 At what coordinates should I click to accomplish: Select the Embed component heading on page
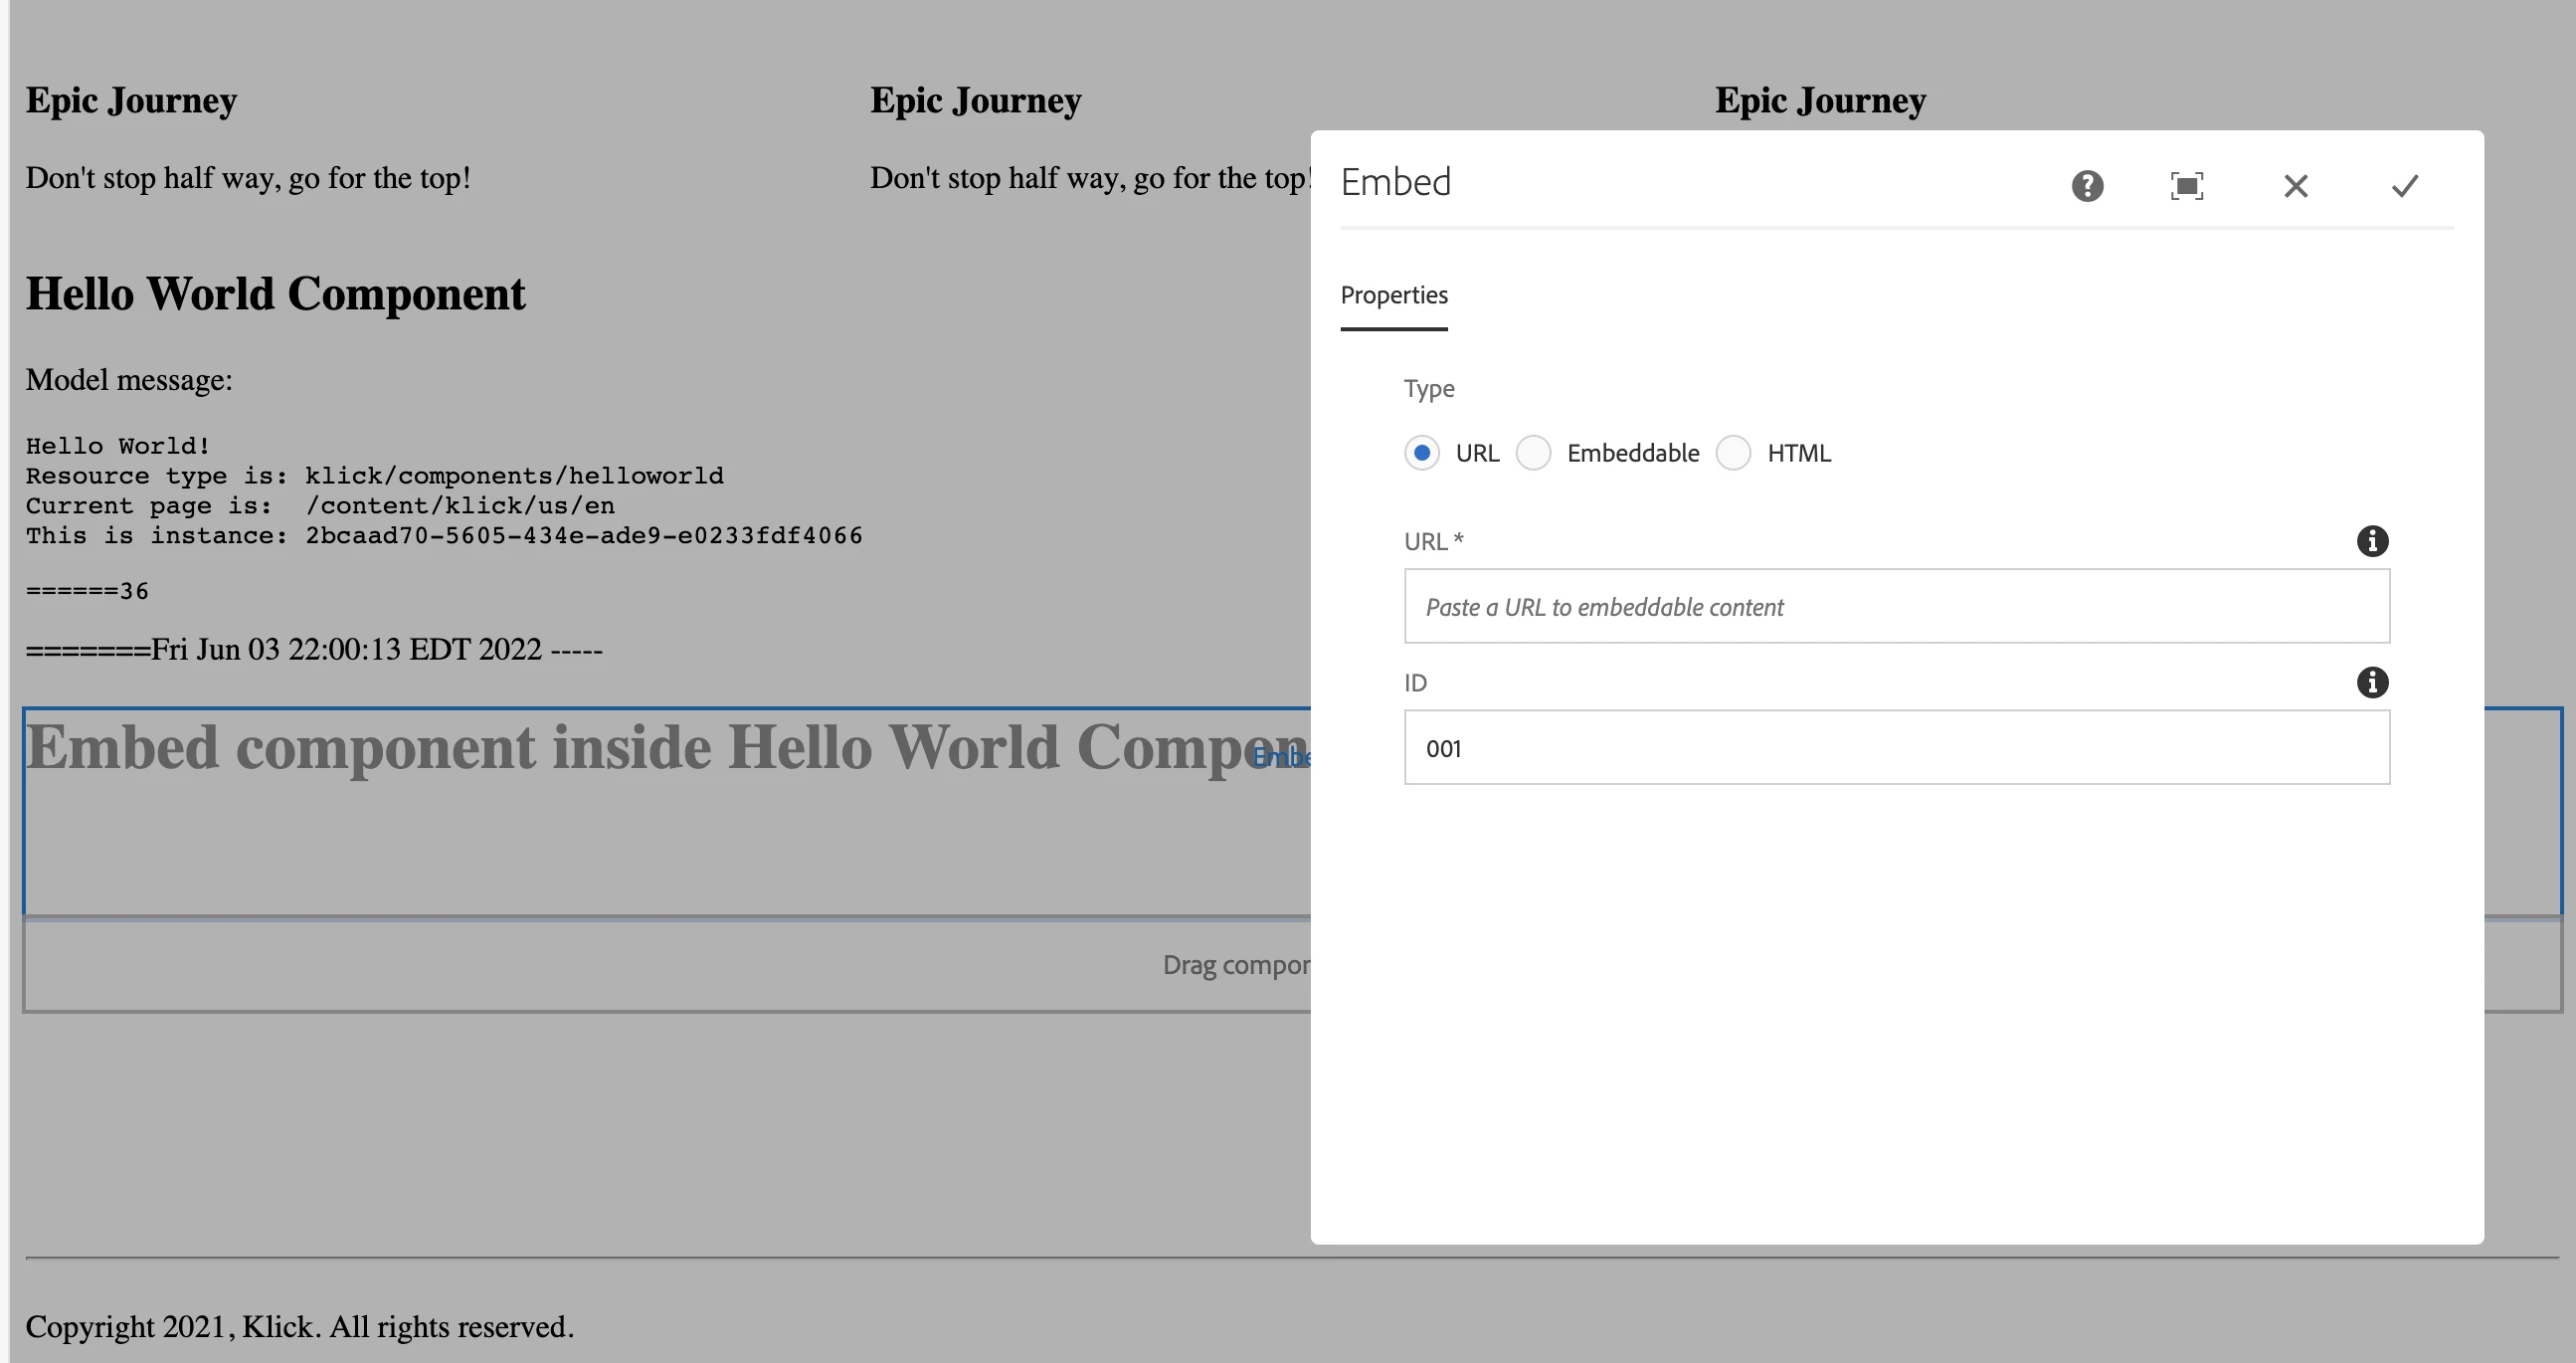click(640, 747)
